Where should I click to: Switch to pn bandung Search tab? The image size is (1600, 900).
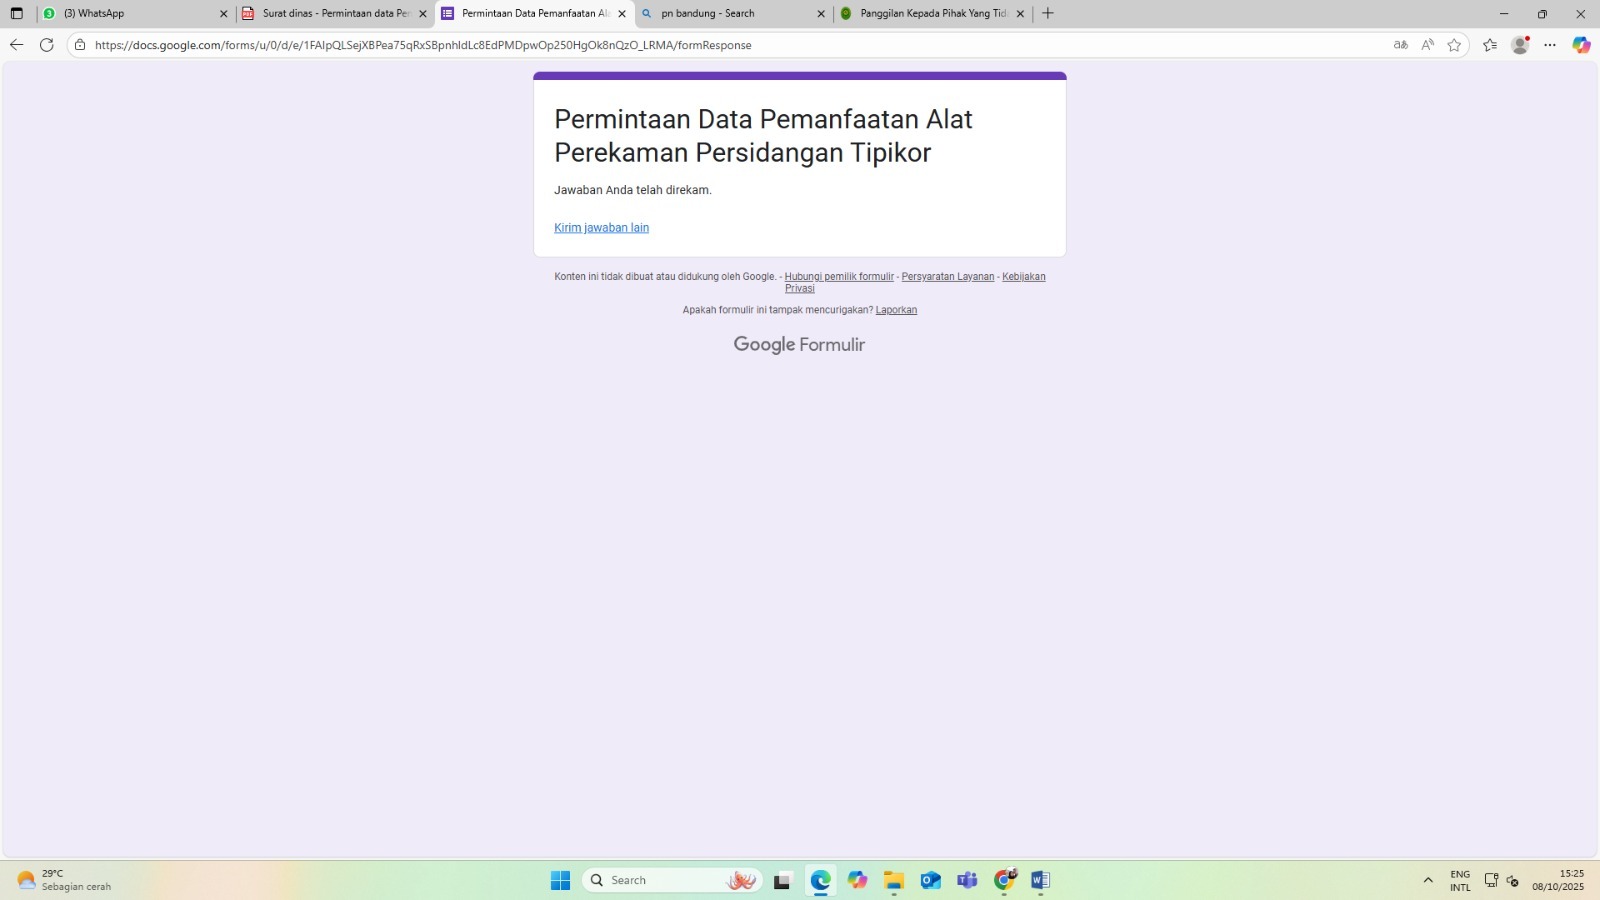[730, 14]
